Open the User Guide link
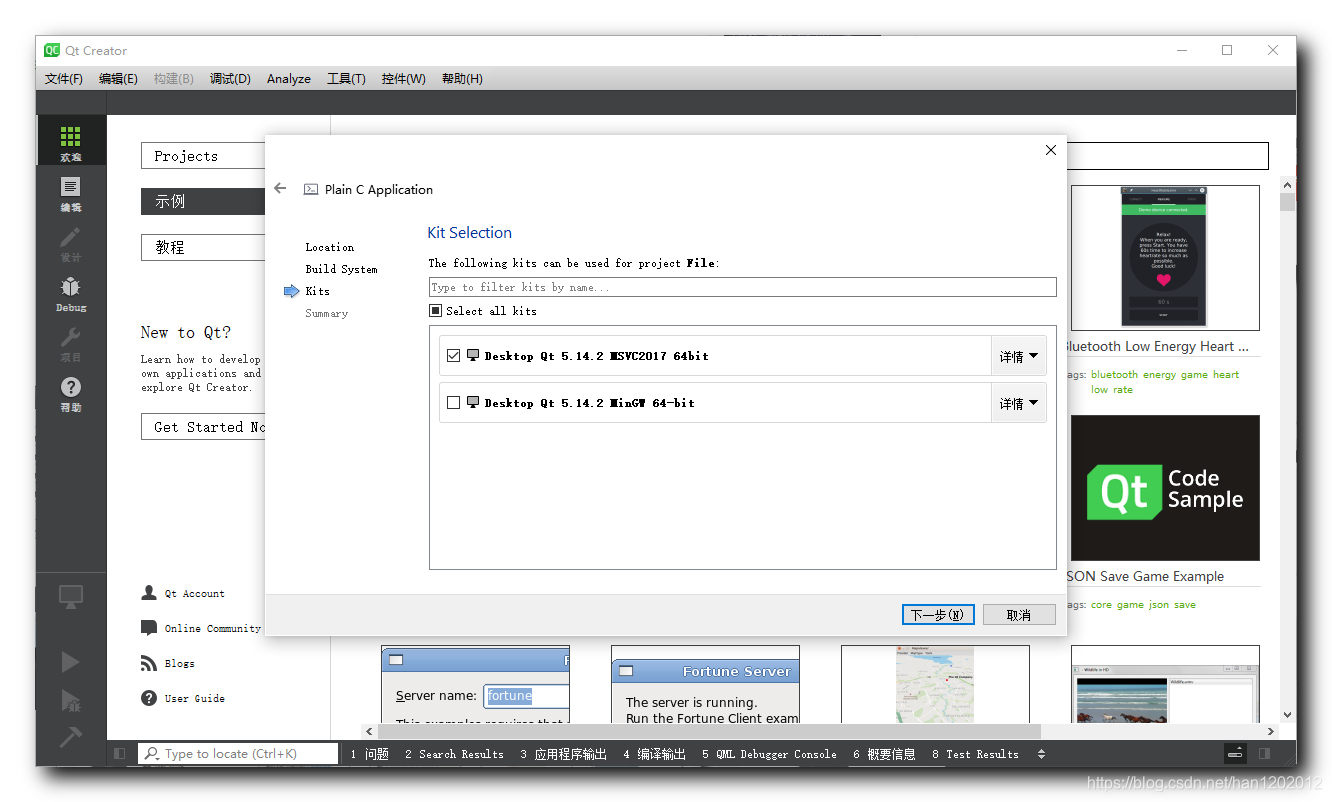The image size is (1332, 802). pos(195,698)
